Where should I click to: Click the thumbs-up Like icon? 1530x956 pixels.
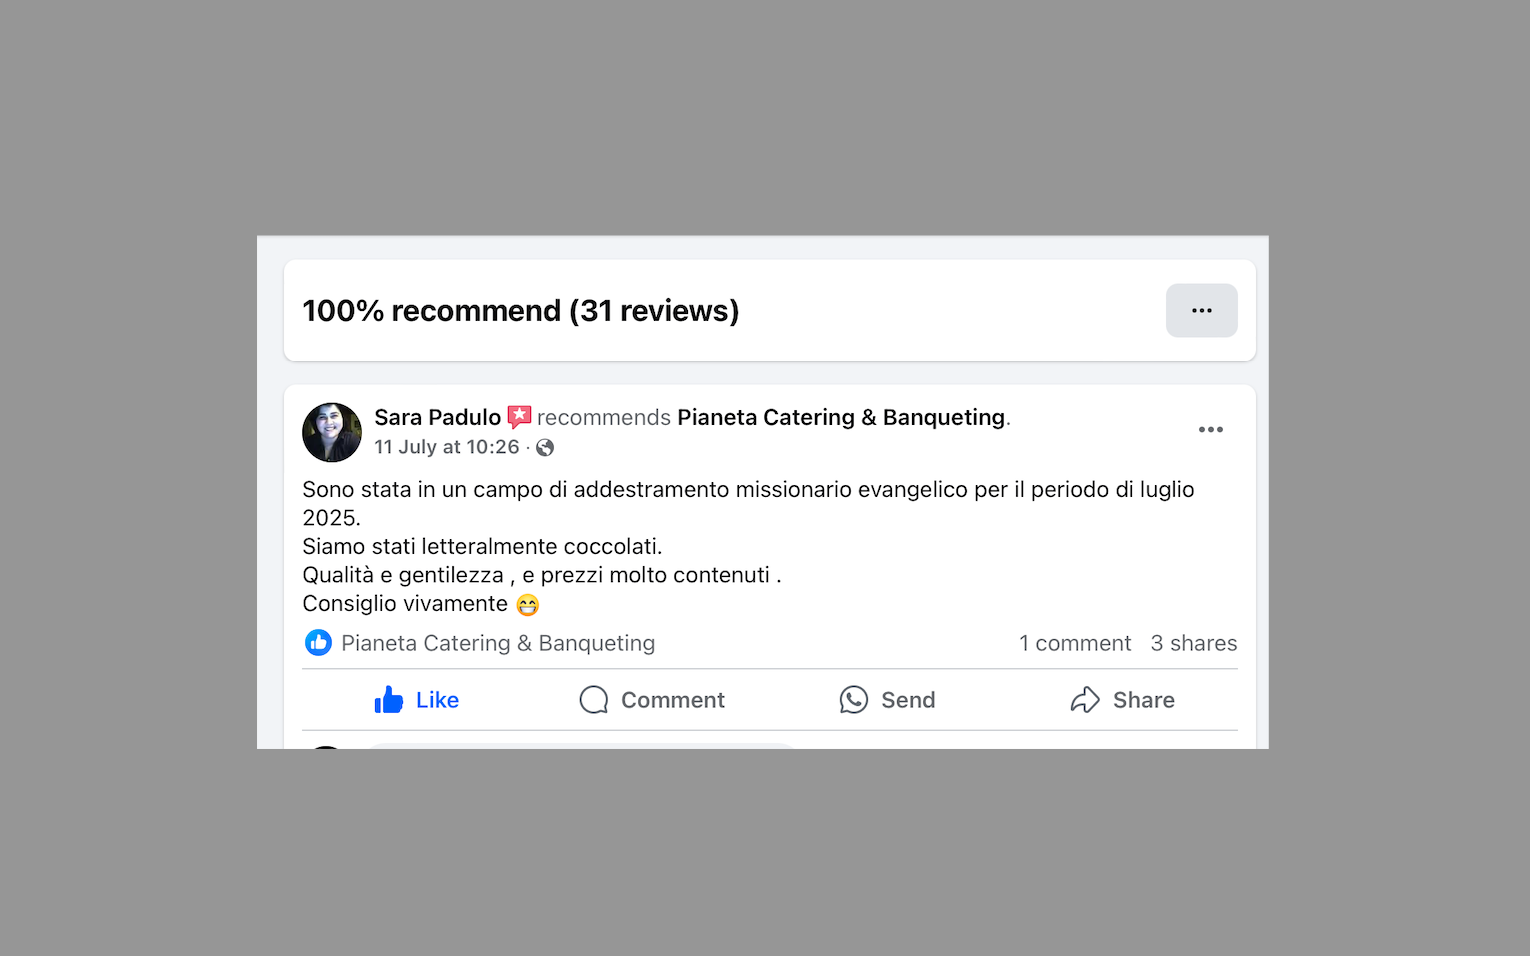(388, 699)
